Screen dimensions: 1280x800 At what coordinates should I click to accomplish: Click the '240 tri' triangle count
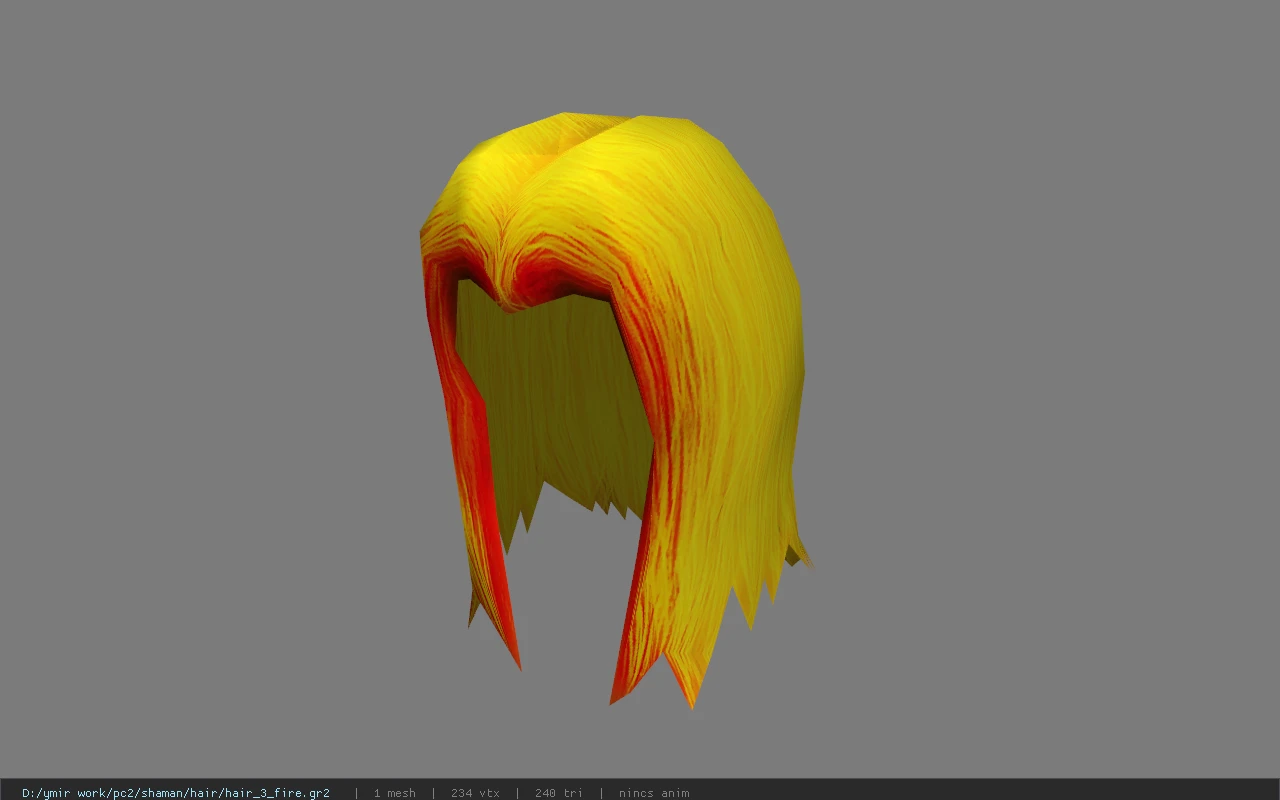point(558,793)
